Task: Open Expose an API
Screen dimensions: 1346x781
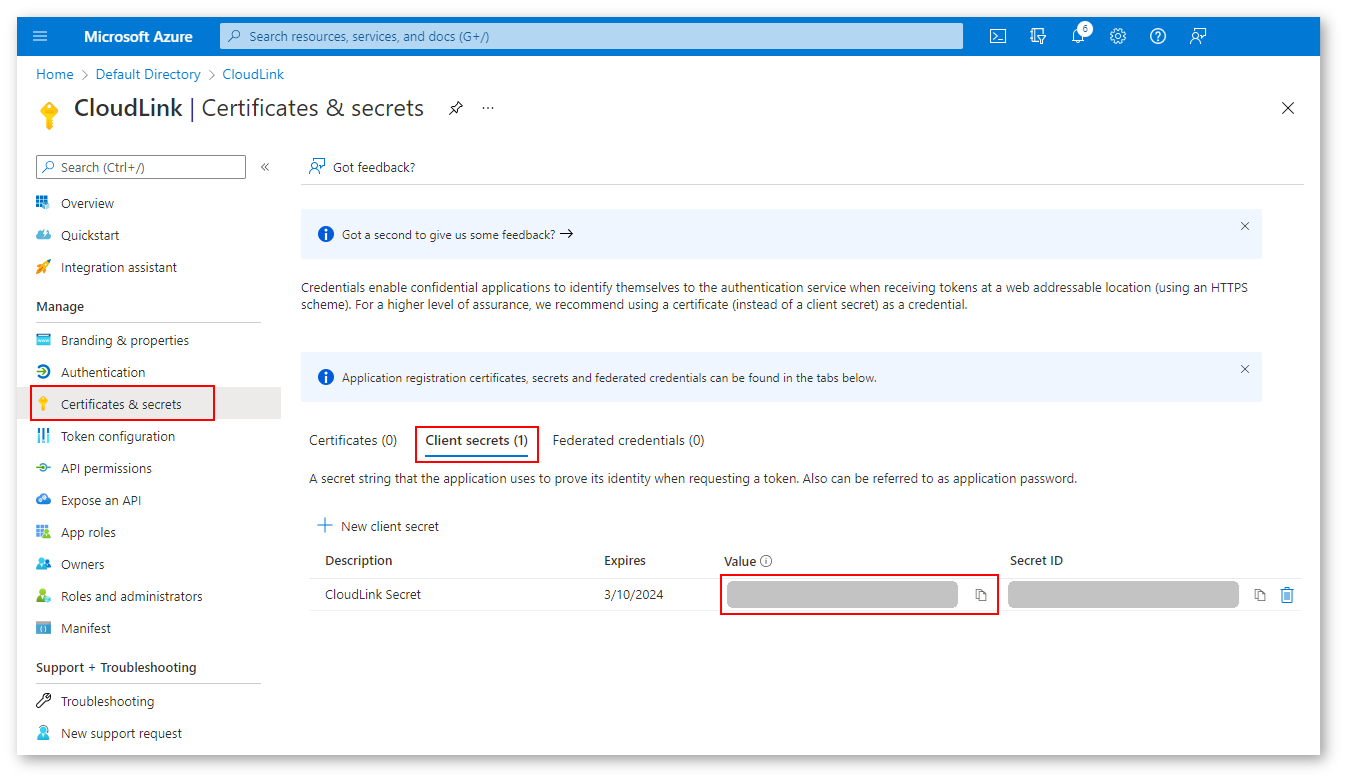Action: 101,500
